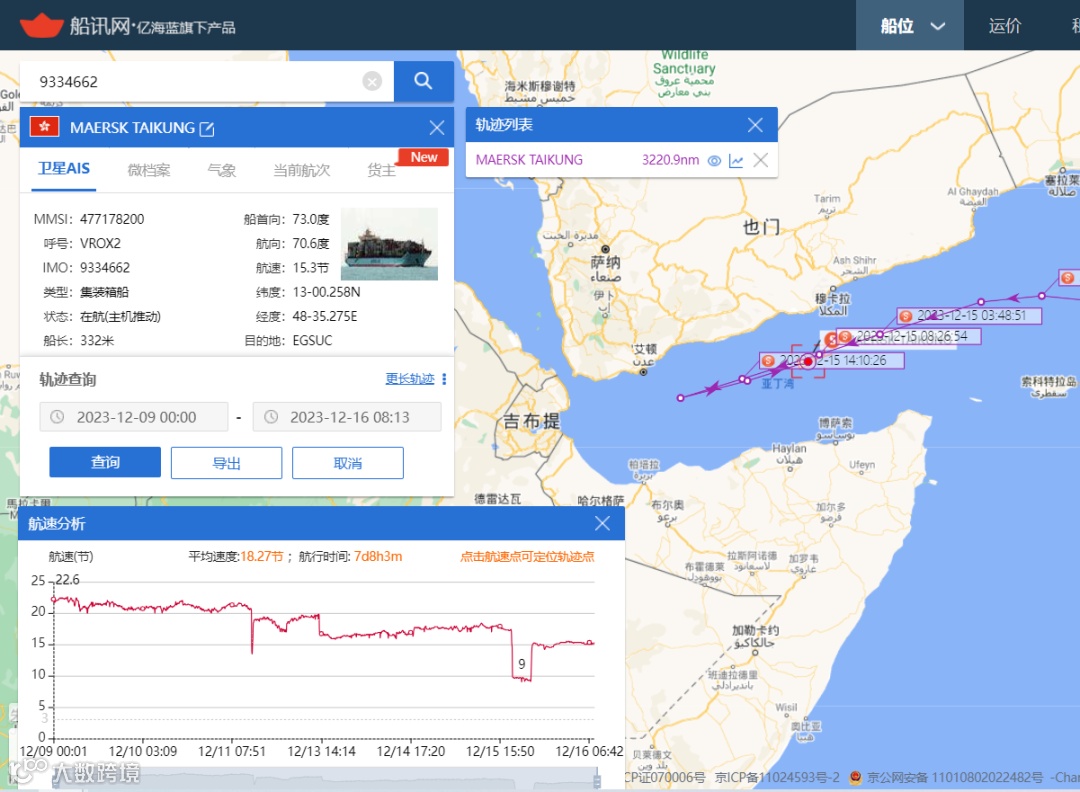Viewport: 1080px width, 792px height.
Task: Close the MAERSK TAIKUNG ship info panel
Action: (x=437, y=127)
